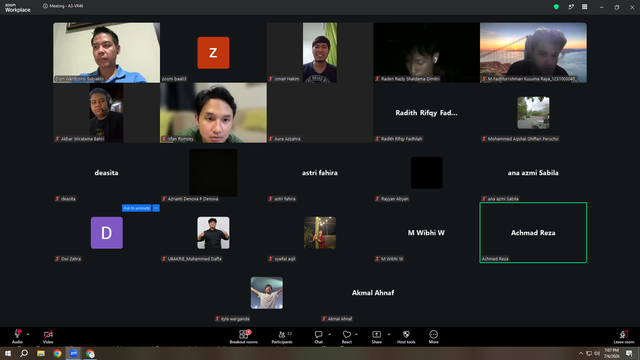Viewport: 640px width, 360px height.
Task: Click the ana azmi Sabila name tile
Action: [x=533, y=173]
